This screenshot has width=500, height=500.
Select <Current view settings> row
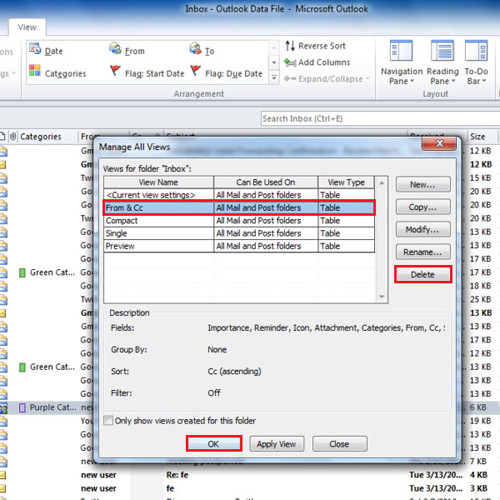tap(239, 195)
